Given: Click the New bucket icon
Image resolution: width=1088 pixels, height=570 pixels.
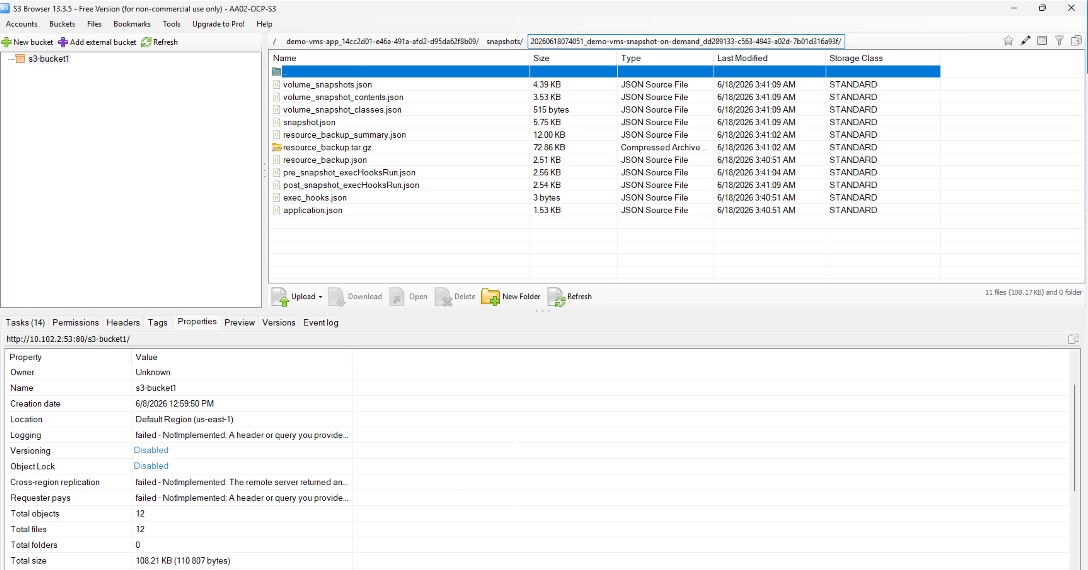Looking at the screenshot, I should point(6,42).
